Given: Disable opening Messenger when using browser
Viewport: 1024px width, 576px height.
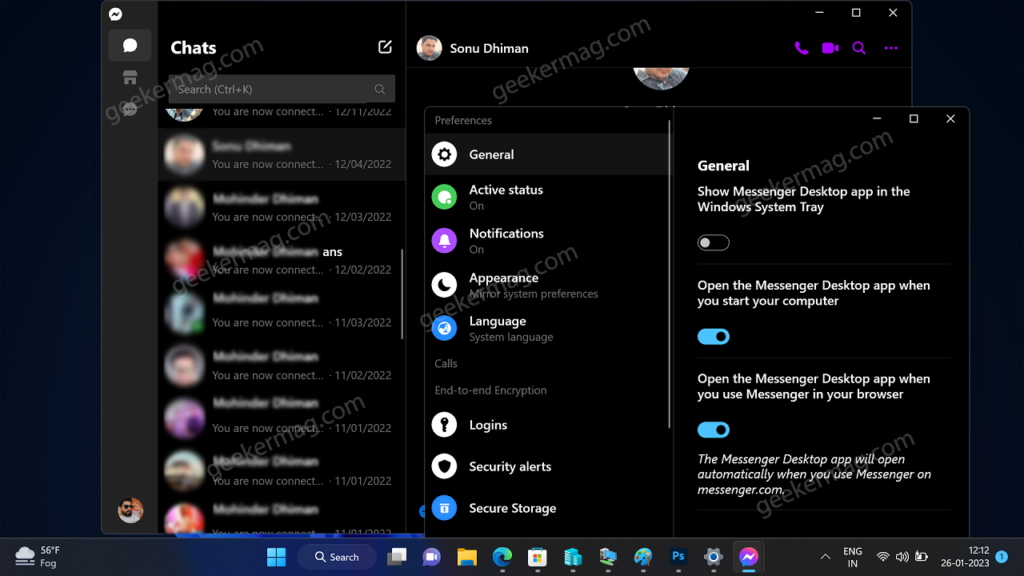Looking at the screenshot, I should [713, 430].
